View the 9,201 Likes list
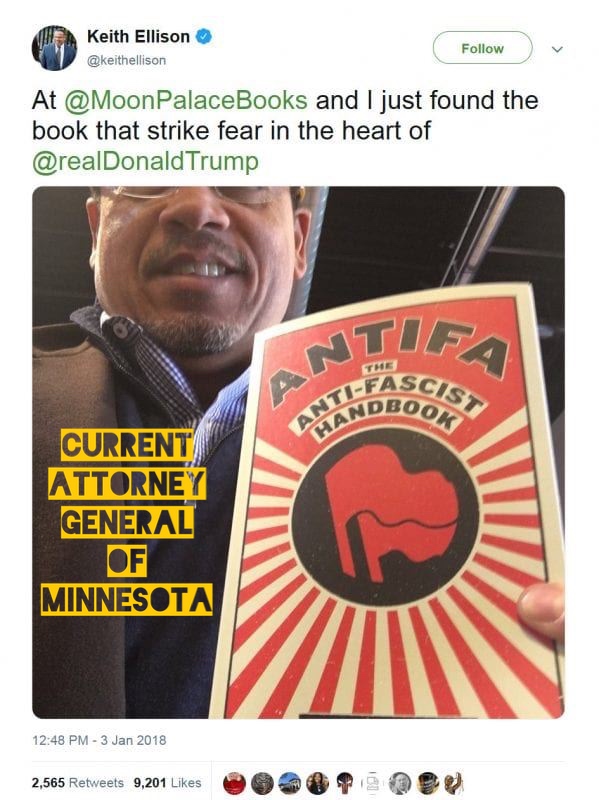This screenshot has width=599, height=800. point(167,783)
